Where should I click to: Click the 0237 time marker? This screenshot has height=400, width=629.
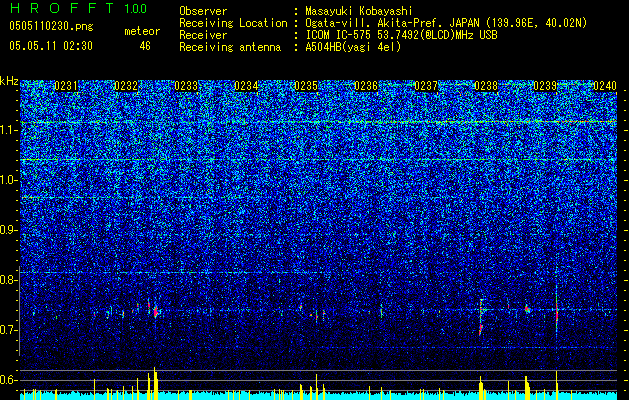coord(426,86)
